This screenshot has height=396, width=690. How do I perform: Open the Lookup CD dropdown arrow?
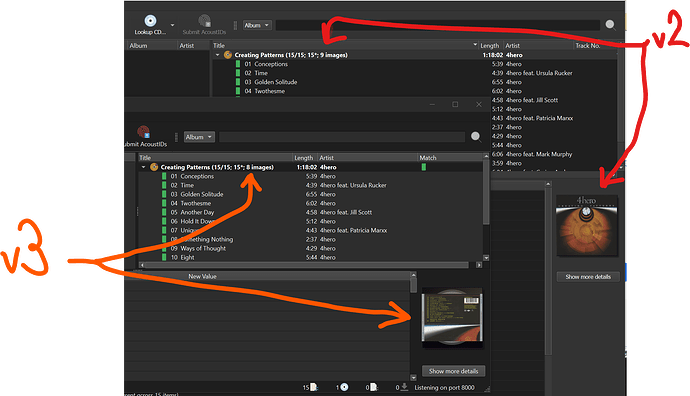coord(172,26)
